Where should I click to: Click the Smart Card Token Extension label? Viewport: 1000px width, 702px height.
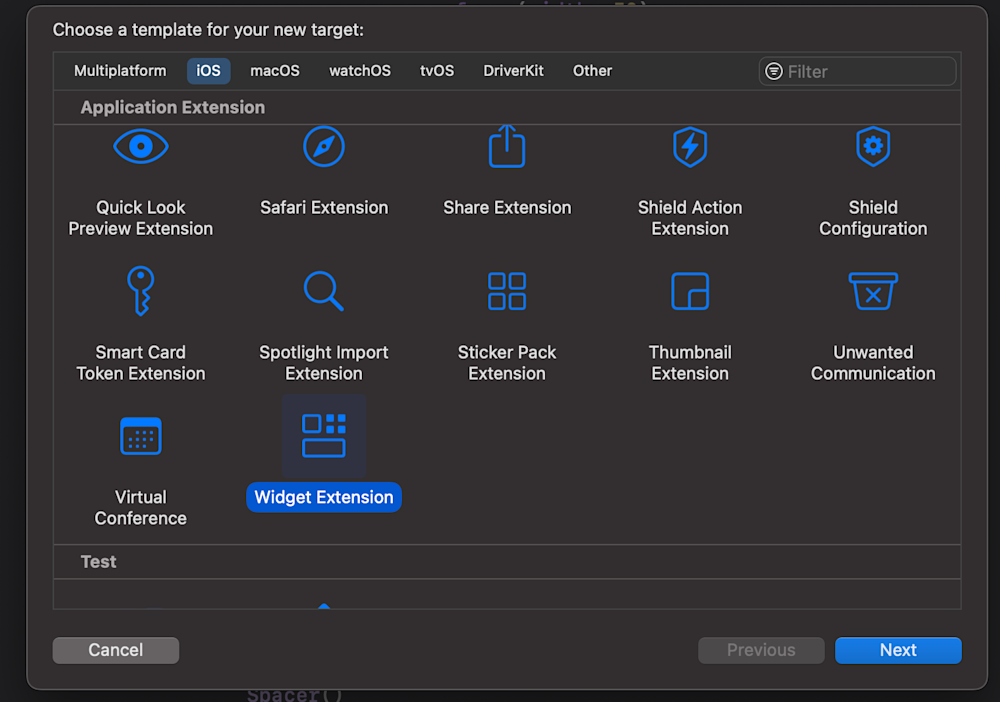point(140,363)
